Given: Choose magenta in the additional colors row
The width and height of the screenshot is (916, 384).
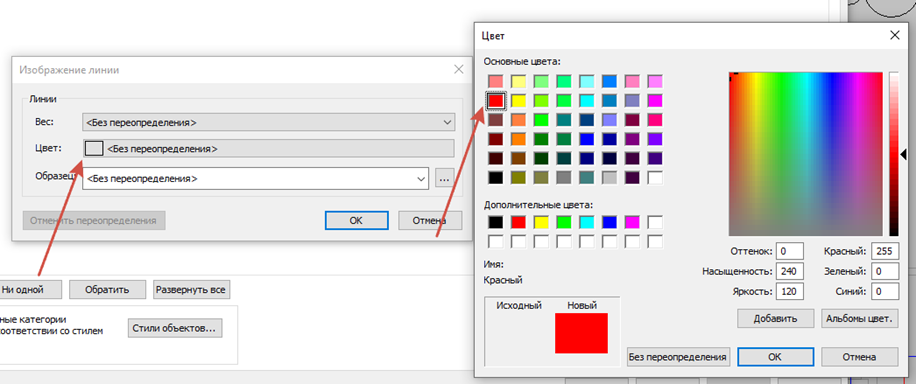Looking at the screenshot, I should (x=633, y=222).
